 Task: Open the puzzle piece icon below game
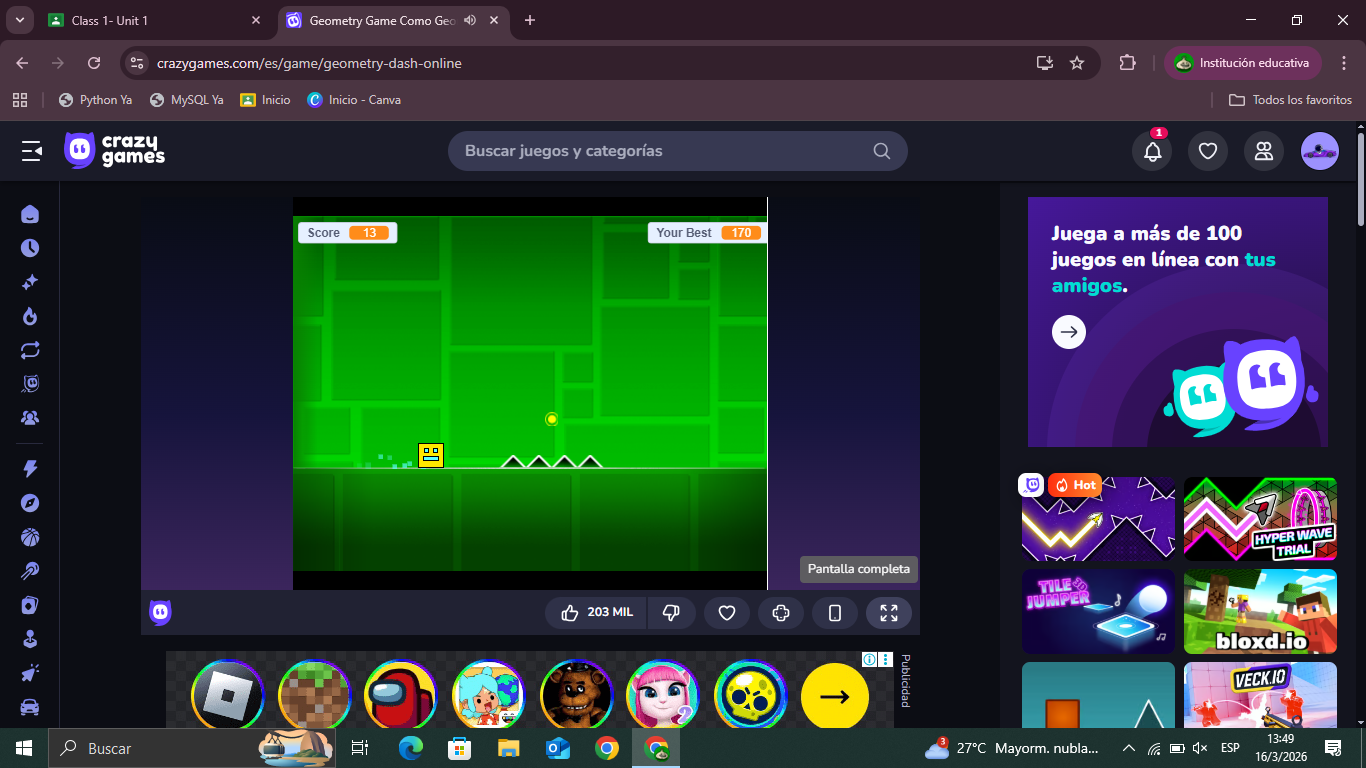coord(781,613)
